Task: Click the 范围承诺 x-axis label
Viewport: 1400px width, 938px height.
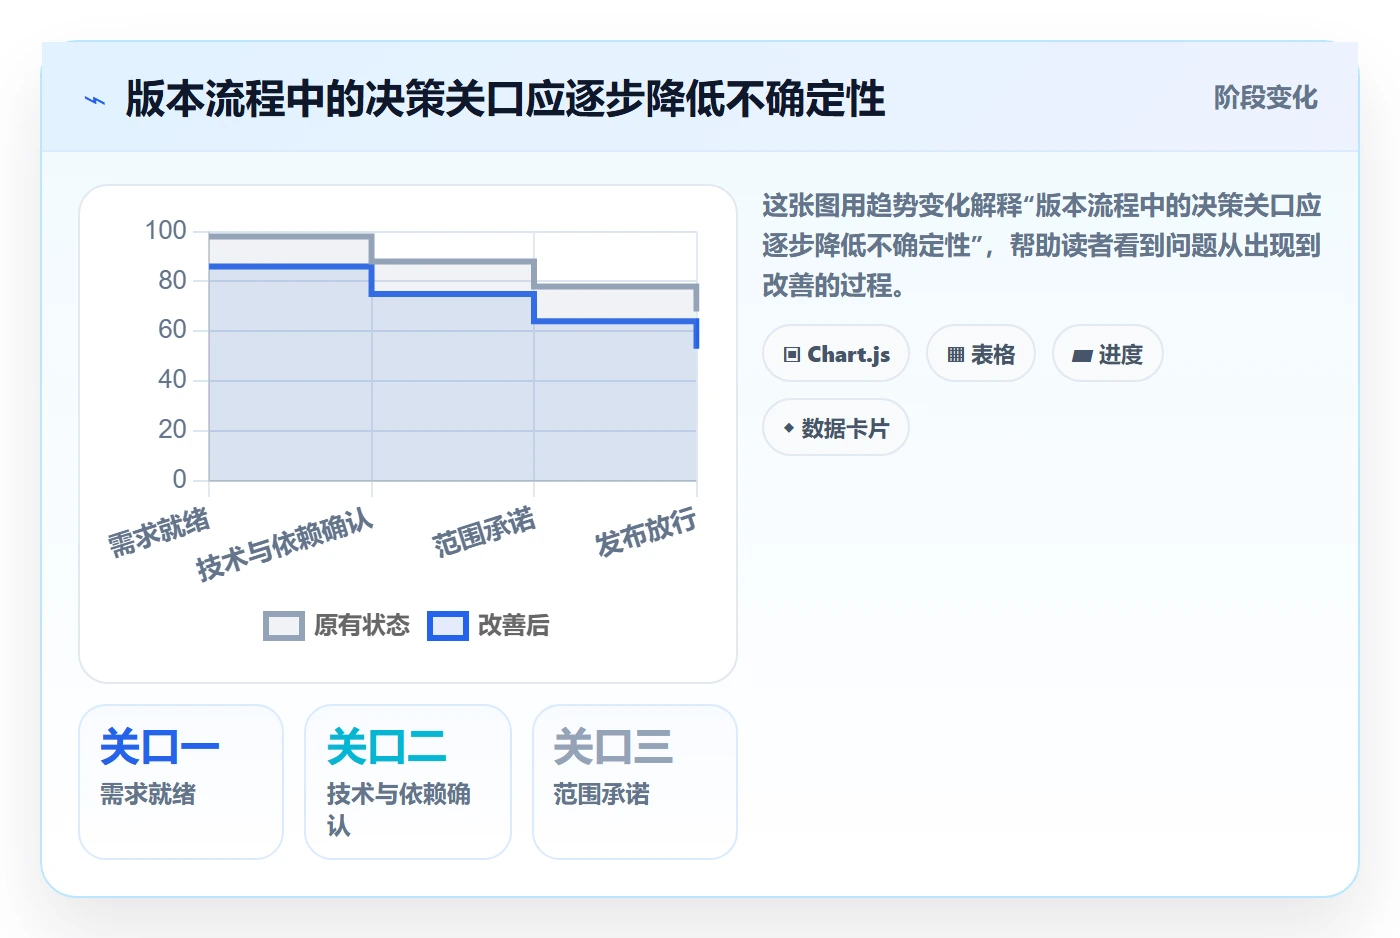Action: click(484, 531)
